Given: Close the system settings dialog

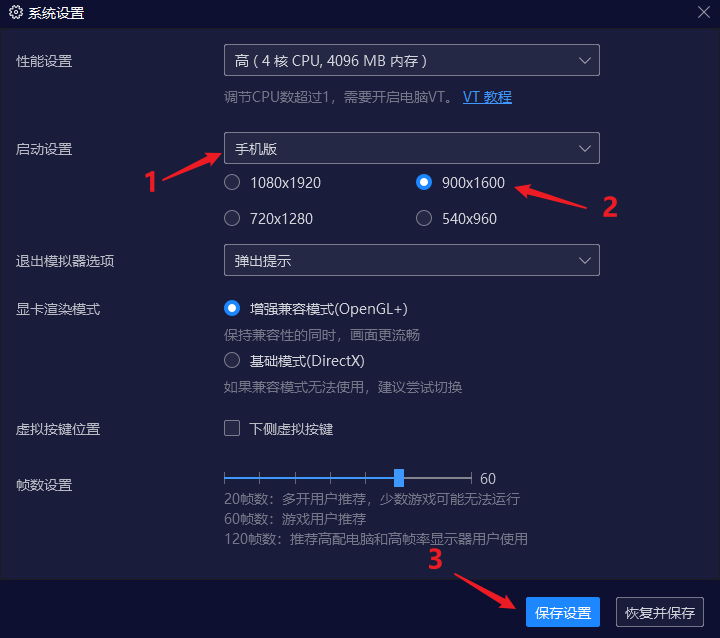Looking at the screenshot, I should pyautogui.click(x=703, y=12).
